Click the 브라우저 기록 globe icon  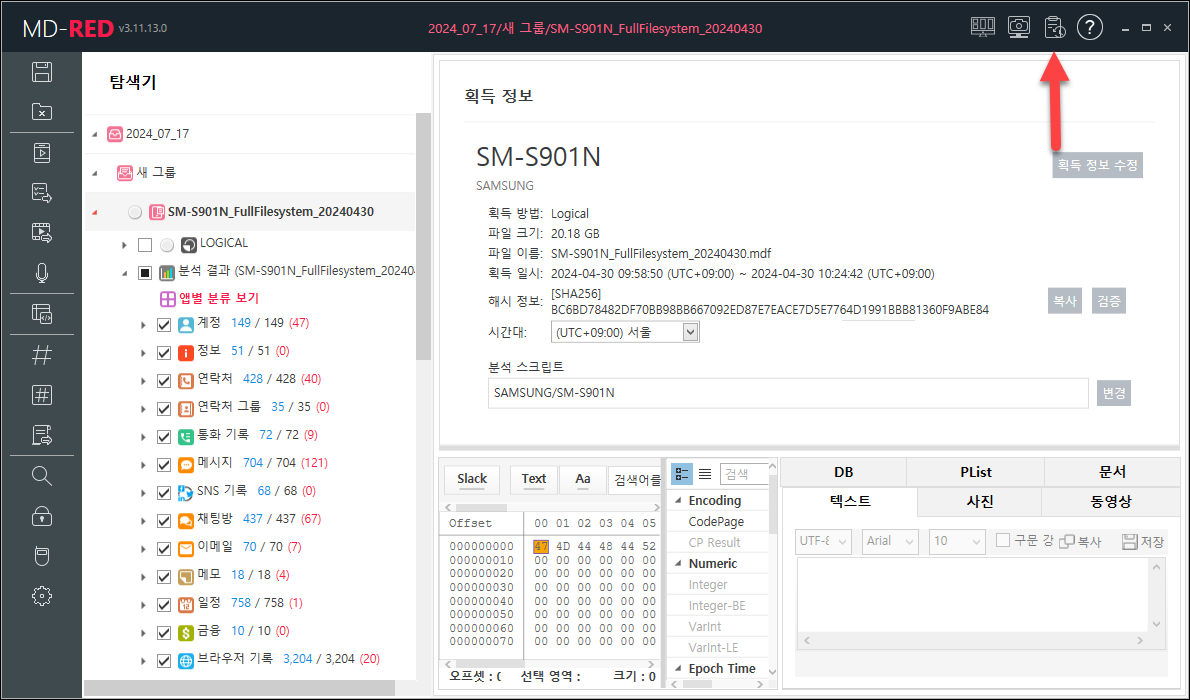point(186,661)
